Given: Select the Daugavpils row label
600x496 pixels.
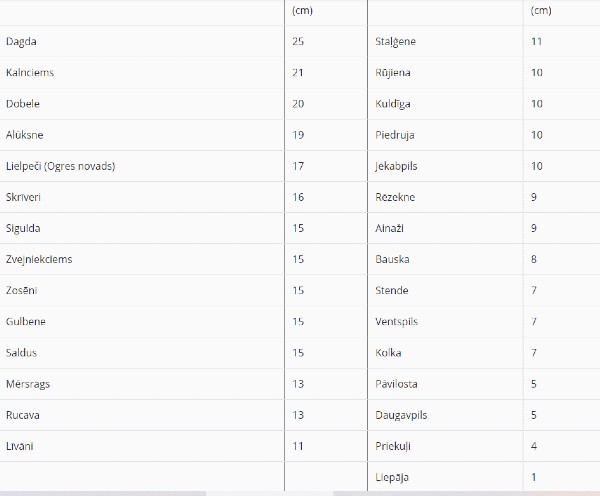Looking at the screenshot, I should [x=401, y=415].
